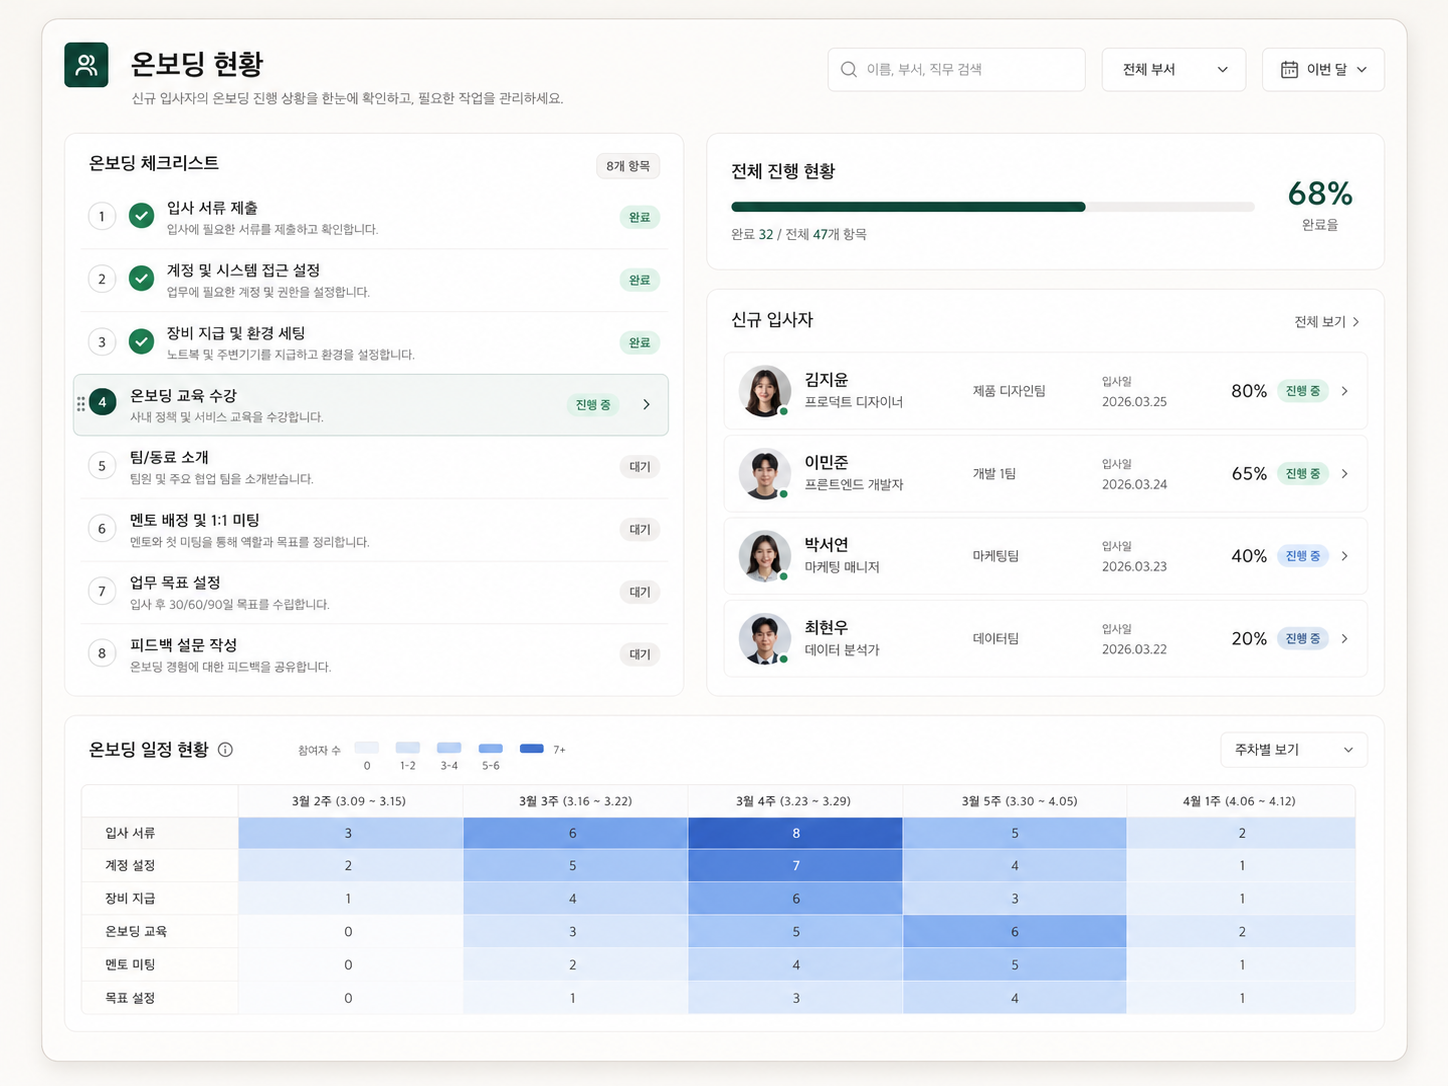1448x1086 pixels.
Task: Click the green onboarding app logo icon
Action: [x=86, y=64]
